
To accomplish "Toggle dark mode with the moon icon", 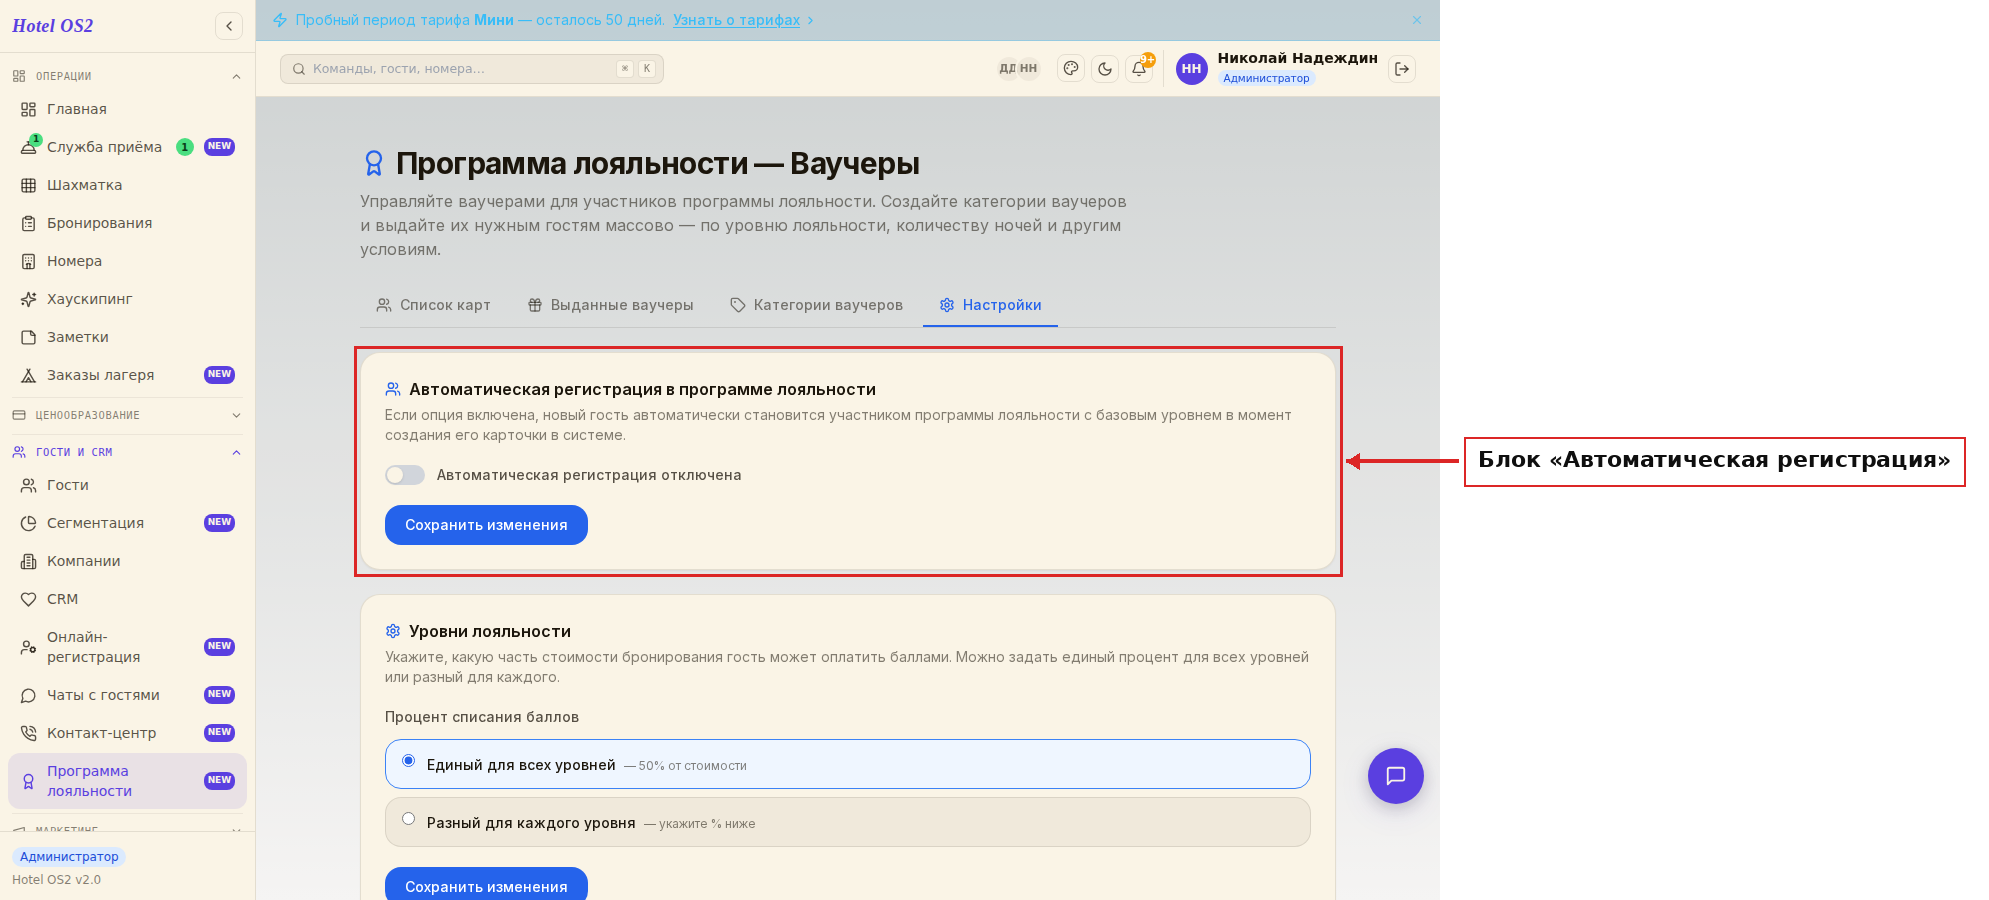I will coord(1105,69).
